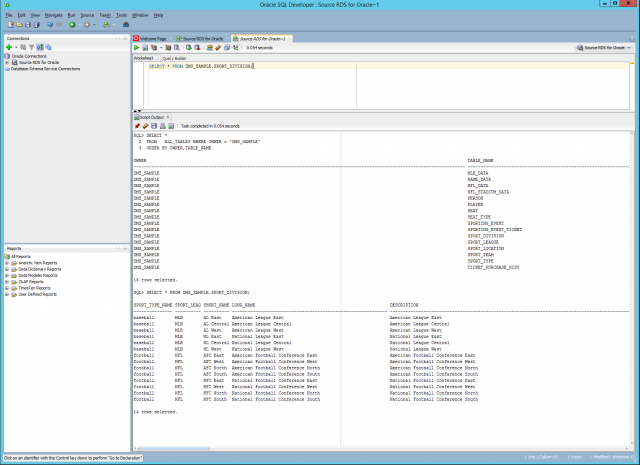Click 'Task completed in 0.054 seconds' status text

point(210,126)
